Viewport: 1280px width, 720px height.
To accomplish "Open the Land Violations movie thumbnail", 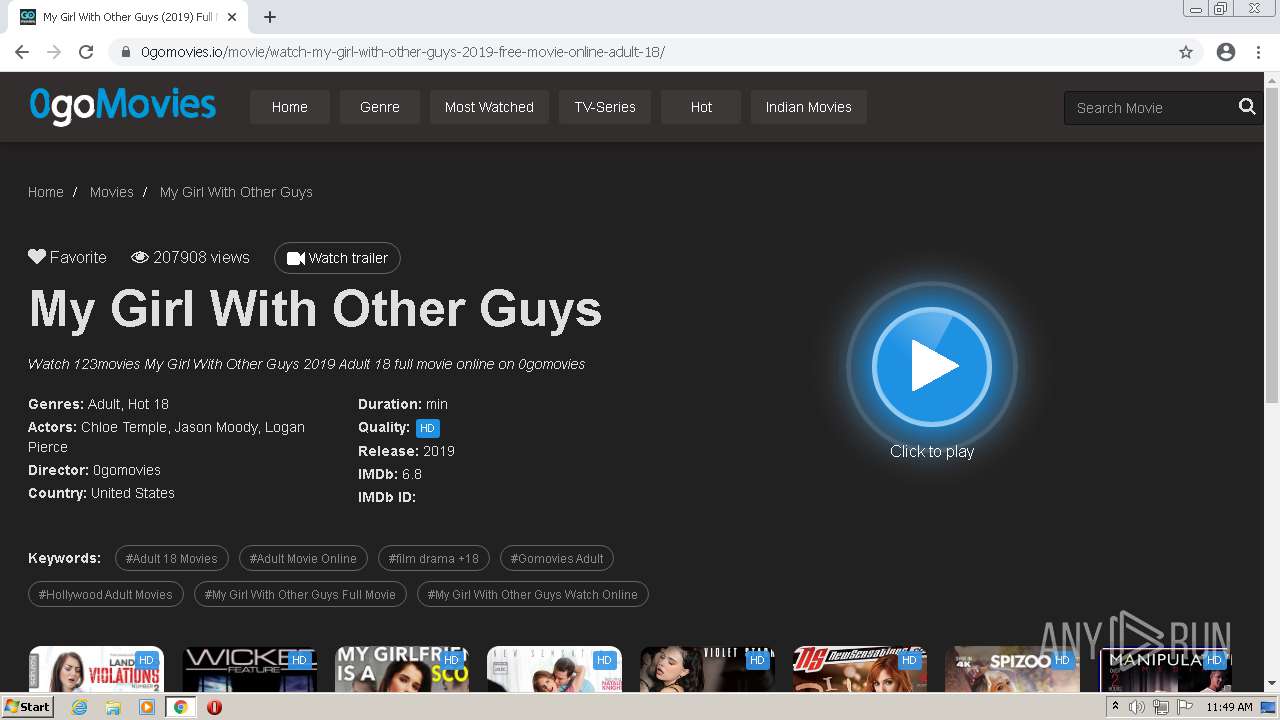I will pos(96,669).
